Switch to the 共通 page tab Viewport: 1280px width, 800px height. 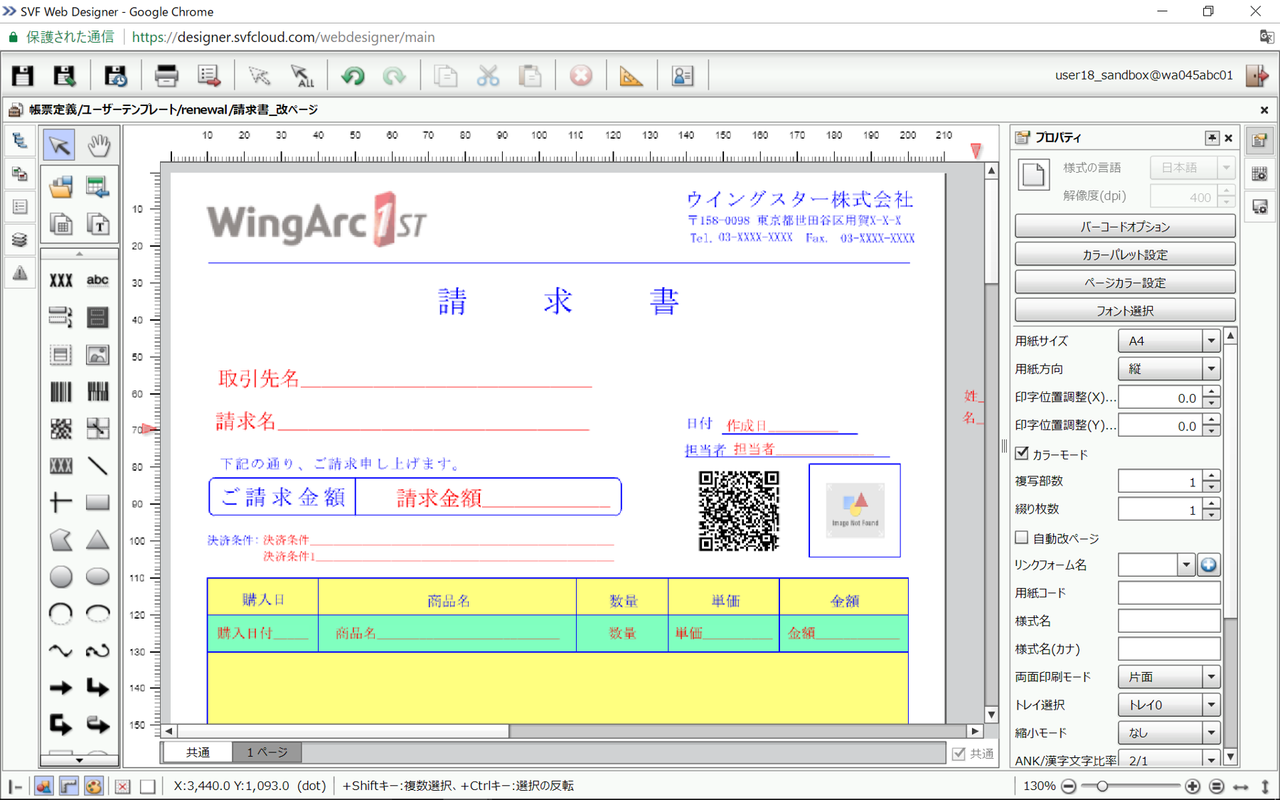click(x=198, y=753)
